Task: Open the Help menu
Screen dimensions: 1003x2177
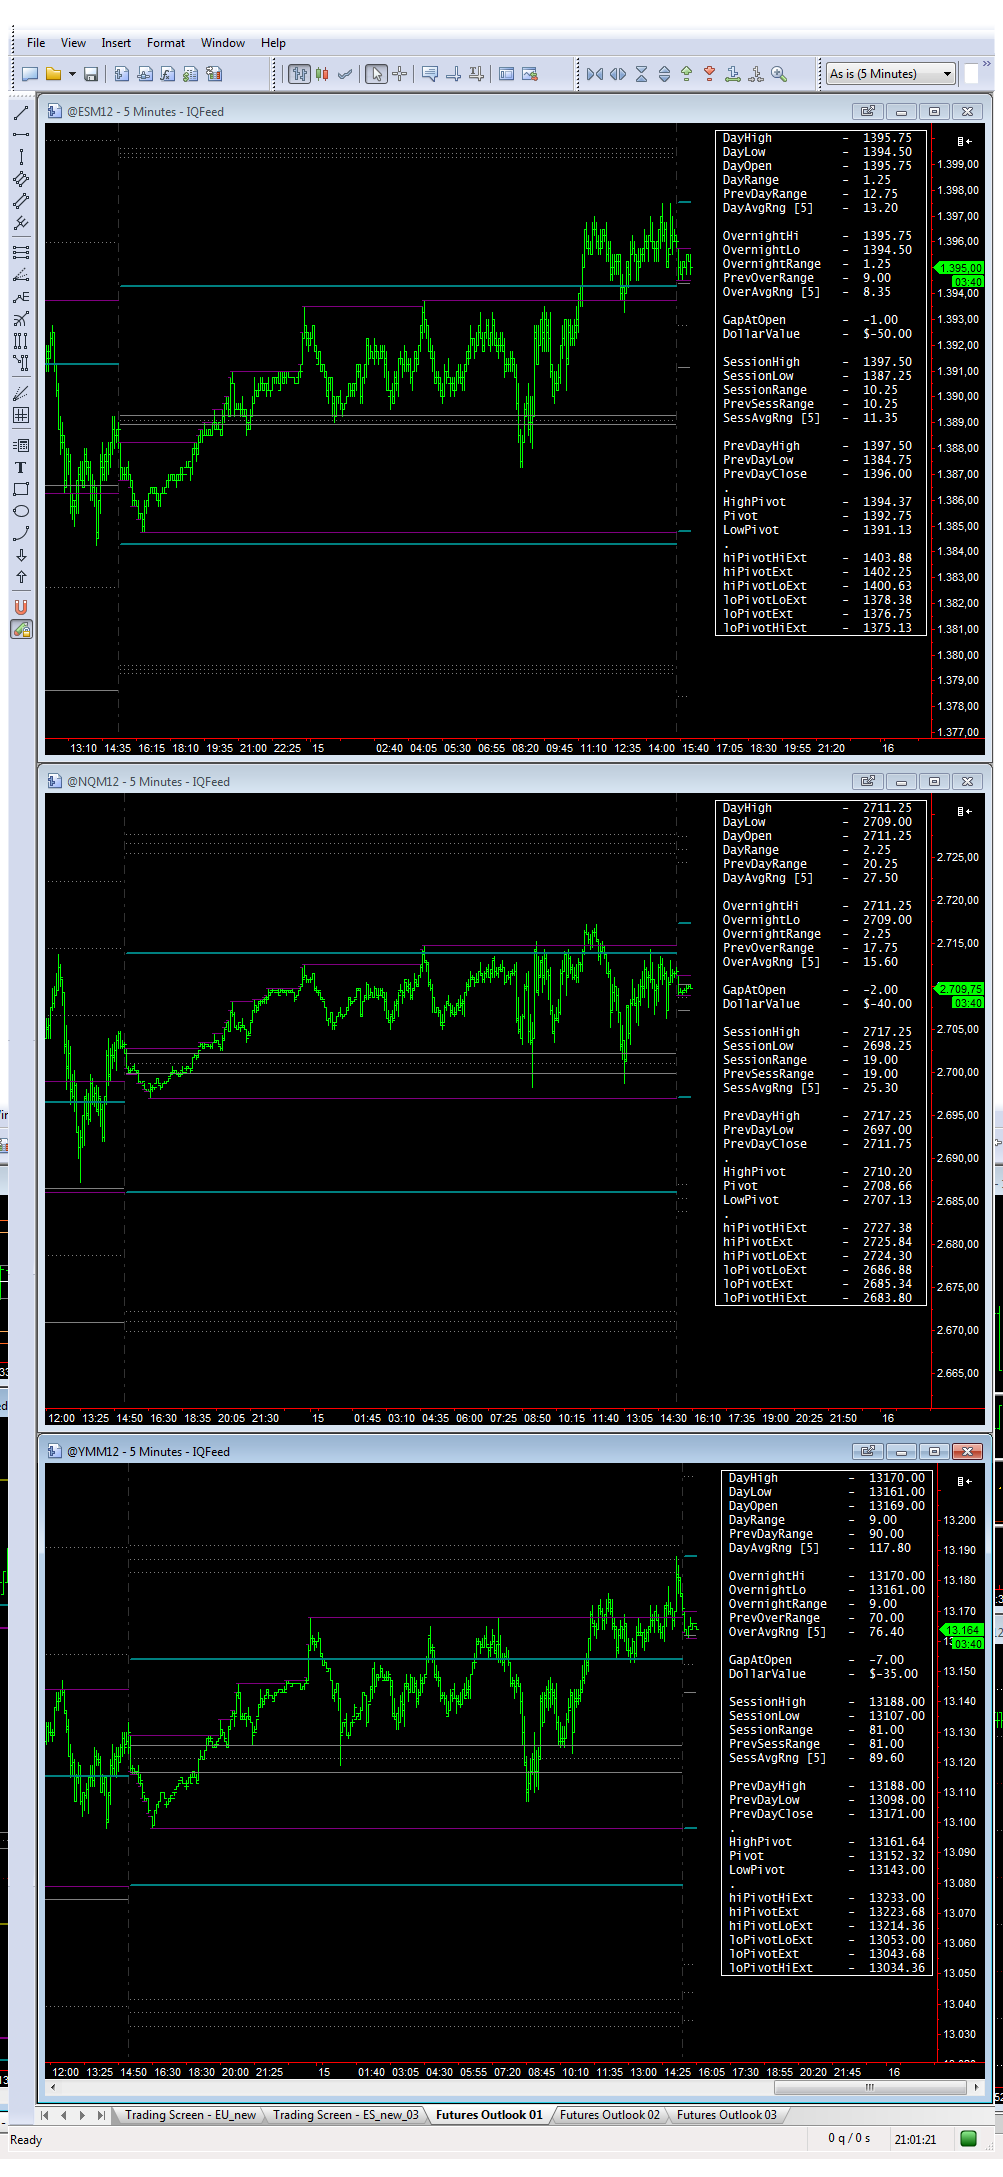Action: [x=273, y=43]
